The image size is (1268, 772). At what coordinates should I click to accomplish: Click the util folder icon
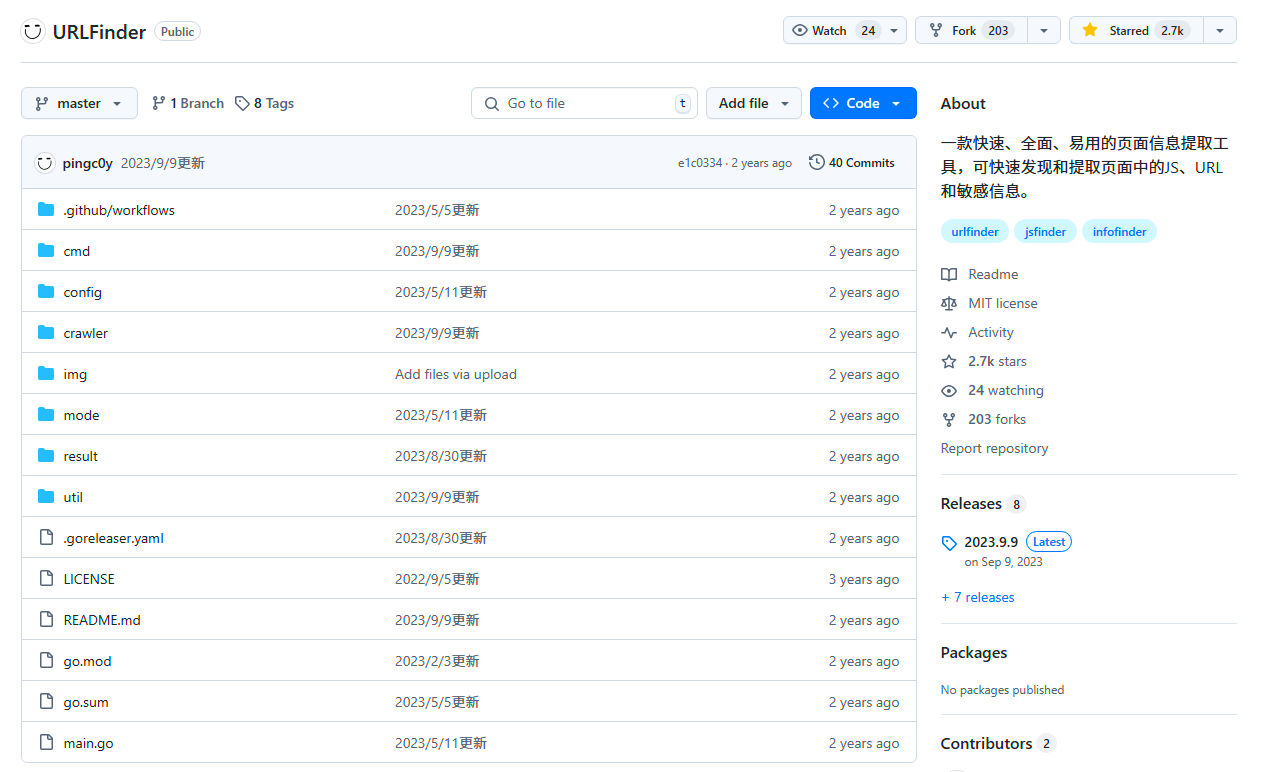coord(46,496)
